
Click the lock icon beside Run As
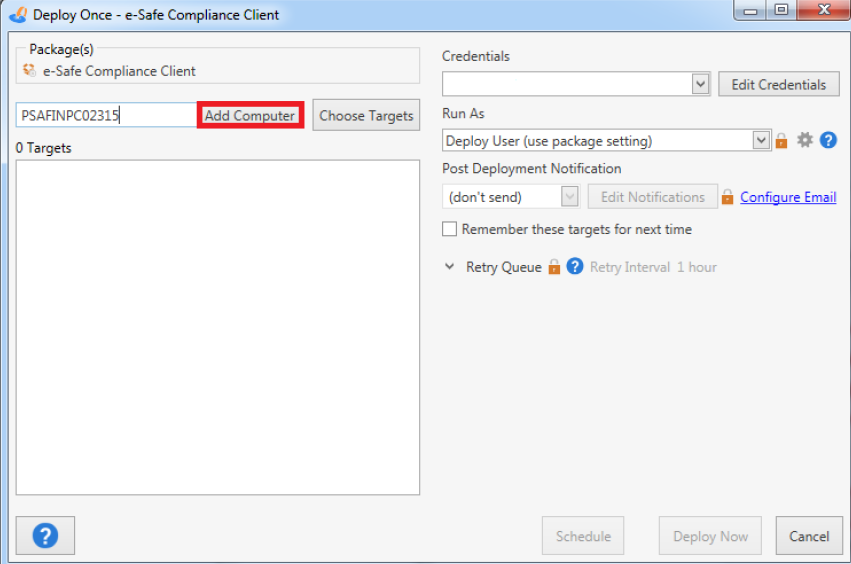782,141
